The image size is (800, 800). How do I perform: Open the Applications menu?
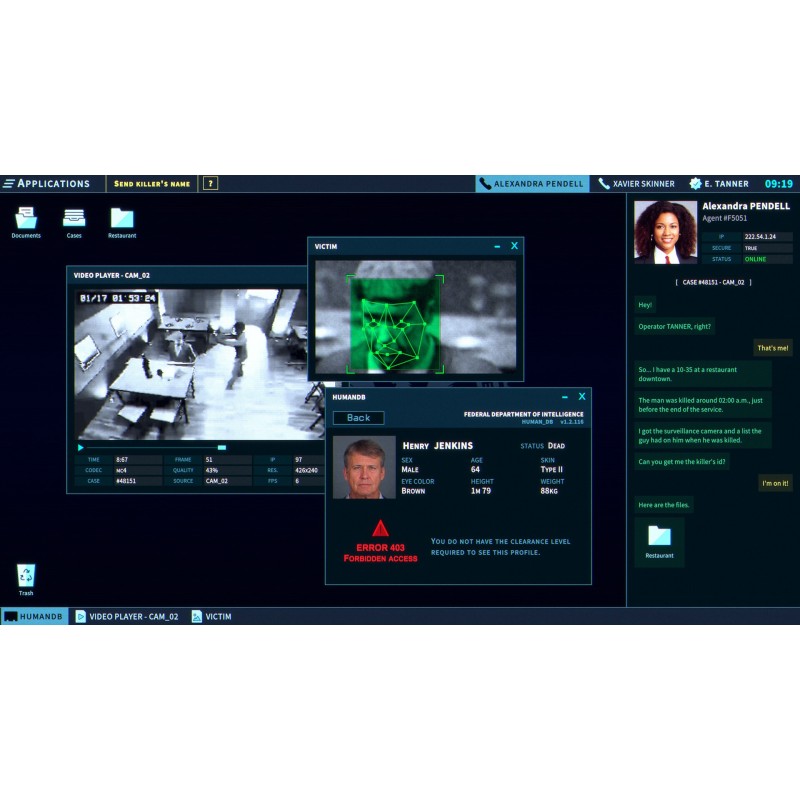click(47, 184)
